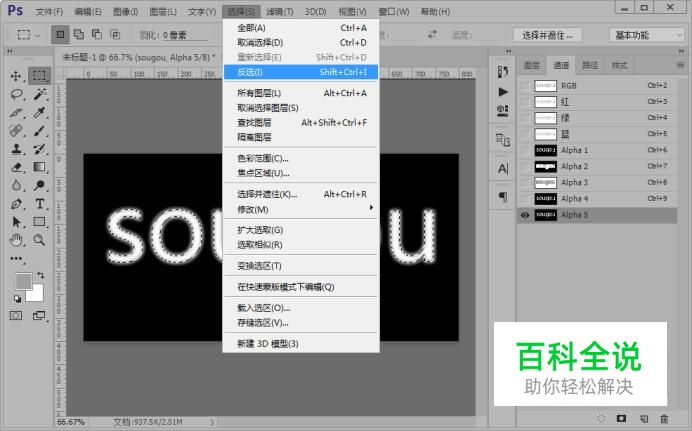
Task: Click the feather 羽化 input field
Action: [x=185, y=35]
